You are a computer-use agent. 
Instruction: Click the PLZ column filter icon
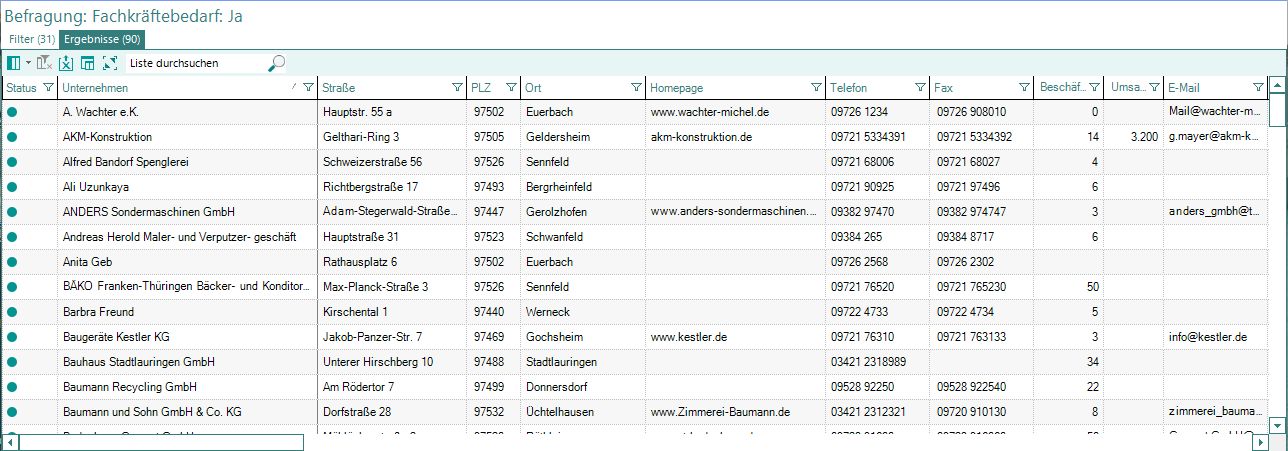point(511,88)
